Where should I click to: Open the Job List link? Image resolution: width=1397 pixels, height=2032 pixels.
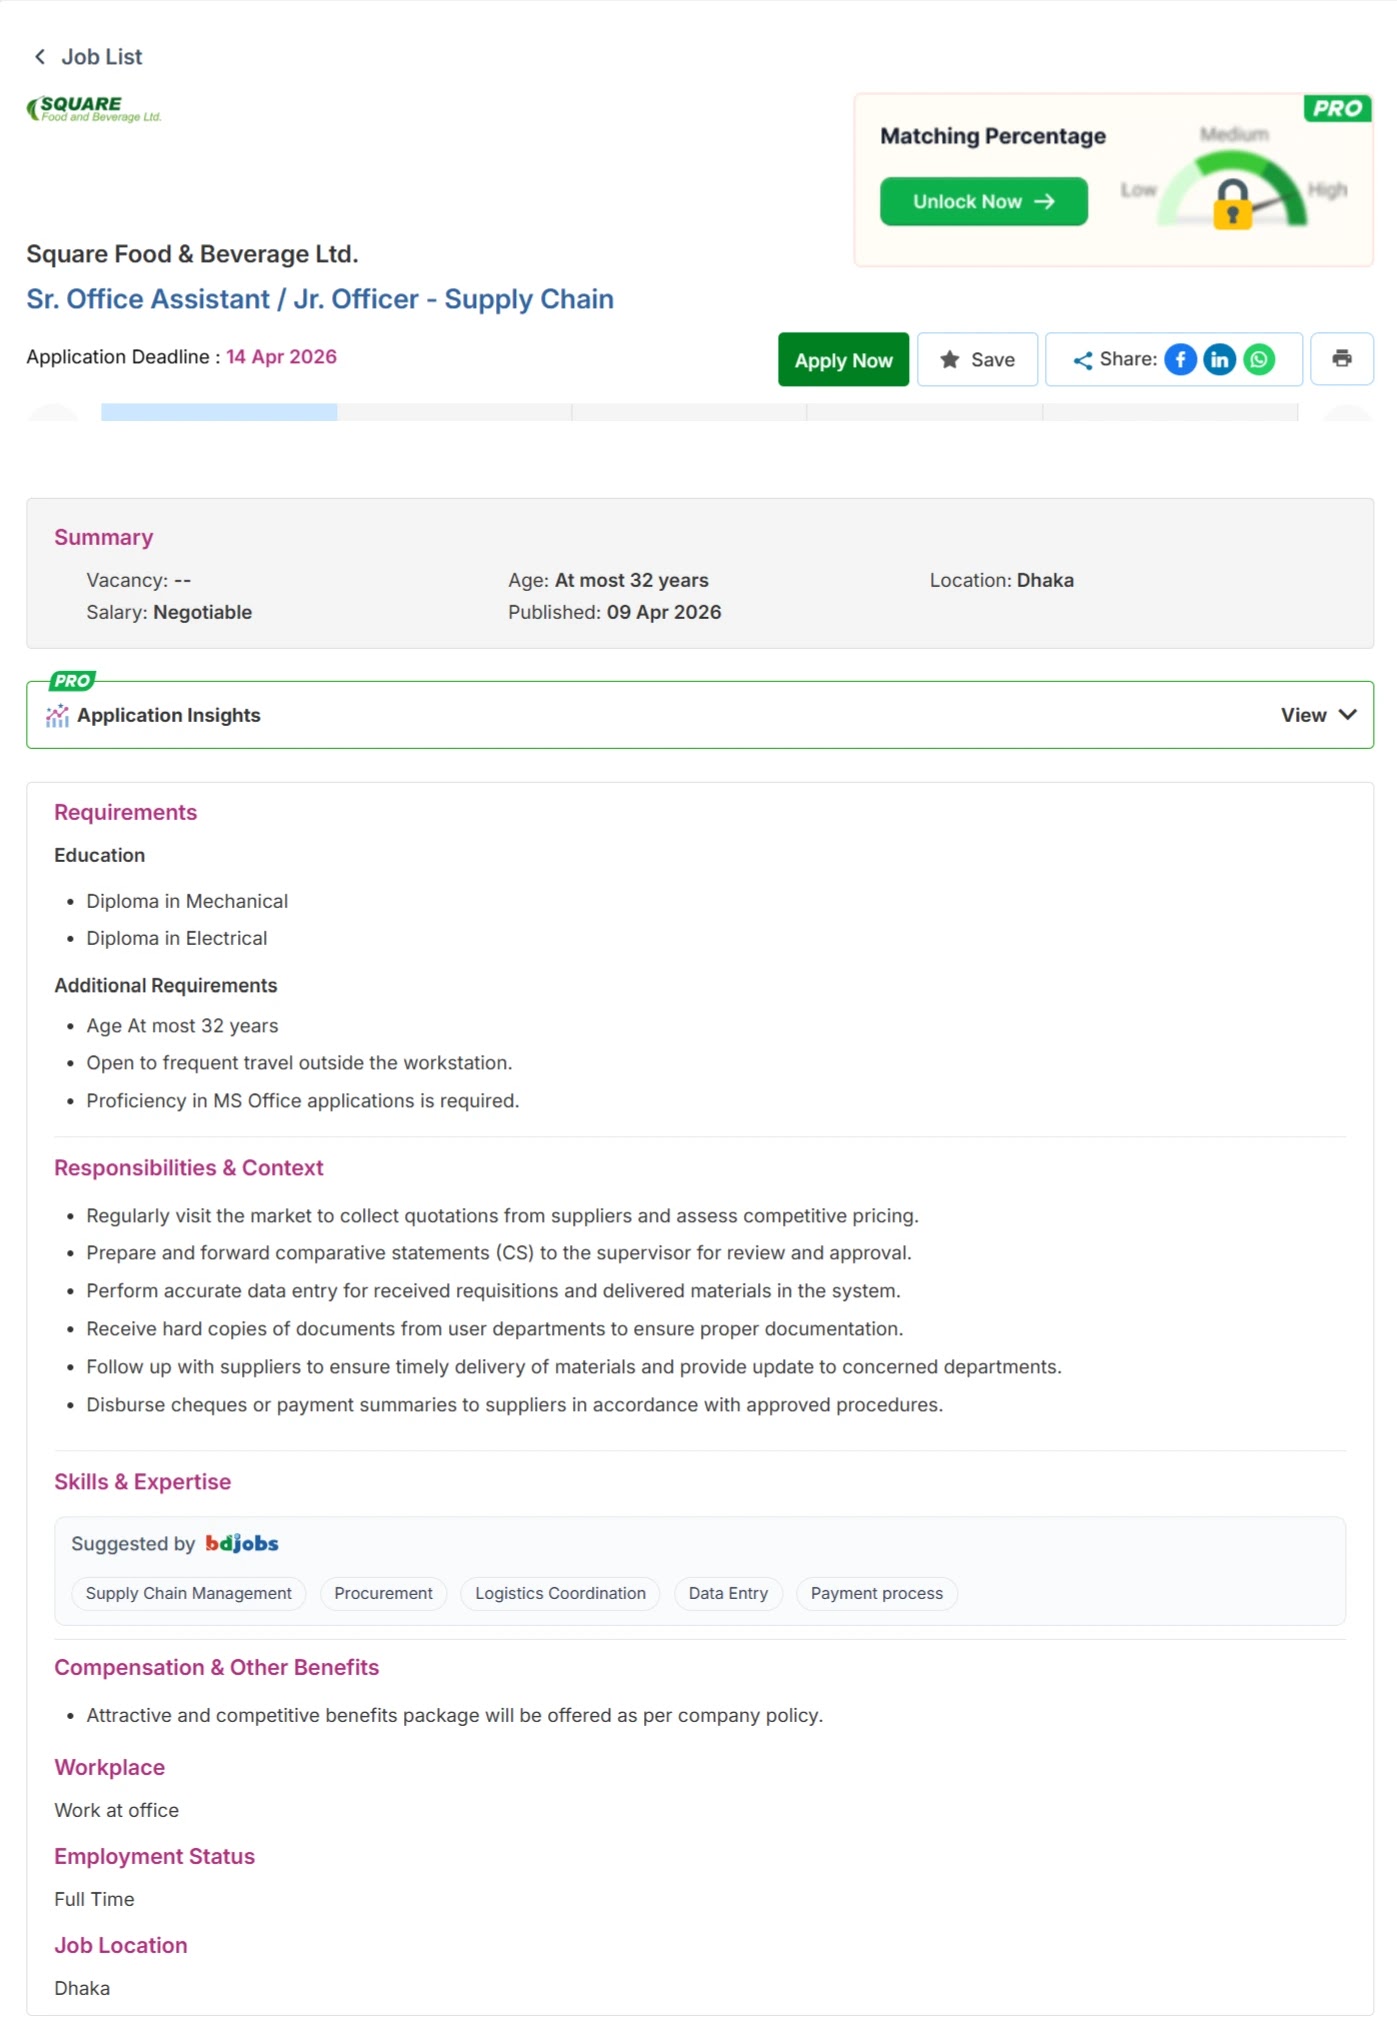click(x=101, y=57)
